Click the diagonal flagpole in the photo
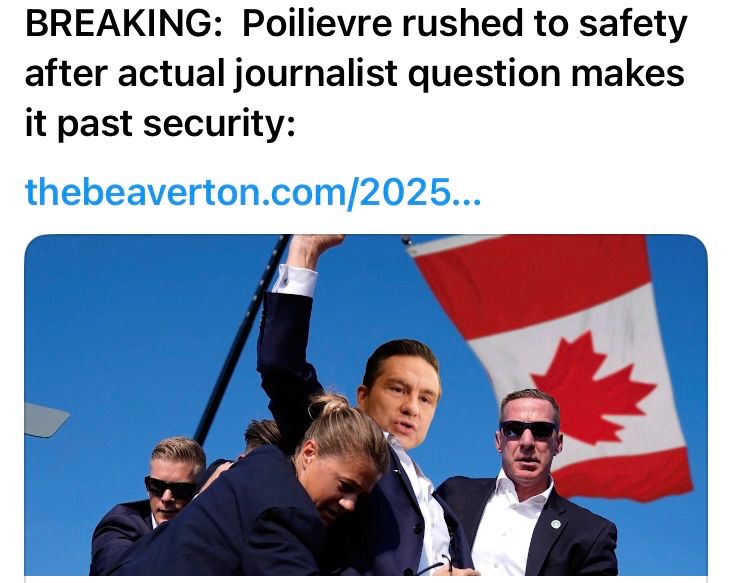Image resolution: width=732 pixels, height=583 pixels. click(x=242, y=340)
